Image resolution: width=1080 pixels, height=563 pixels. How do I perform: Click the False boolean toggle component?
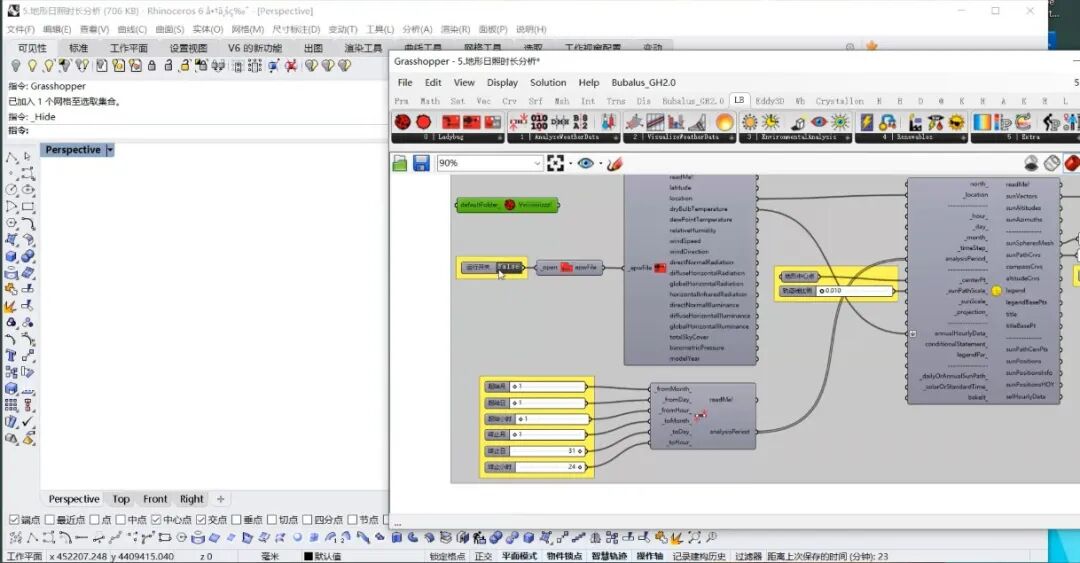click(x=492, y=267)
